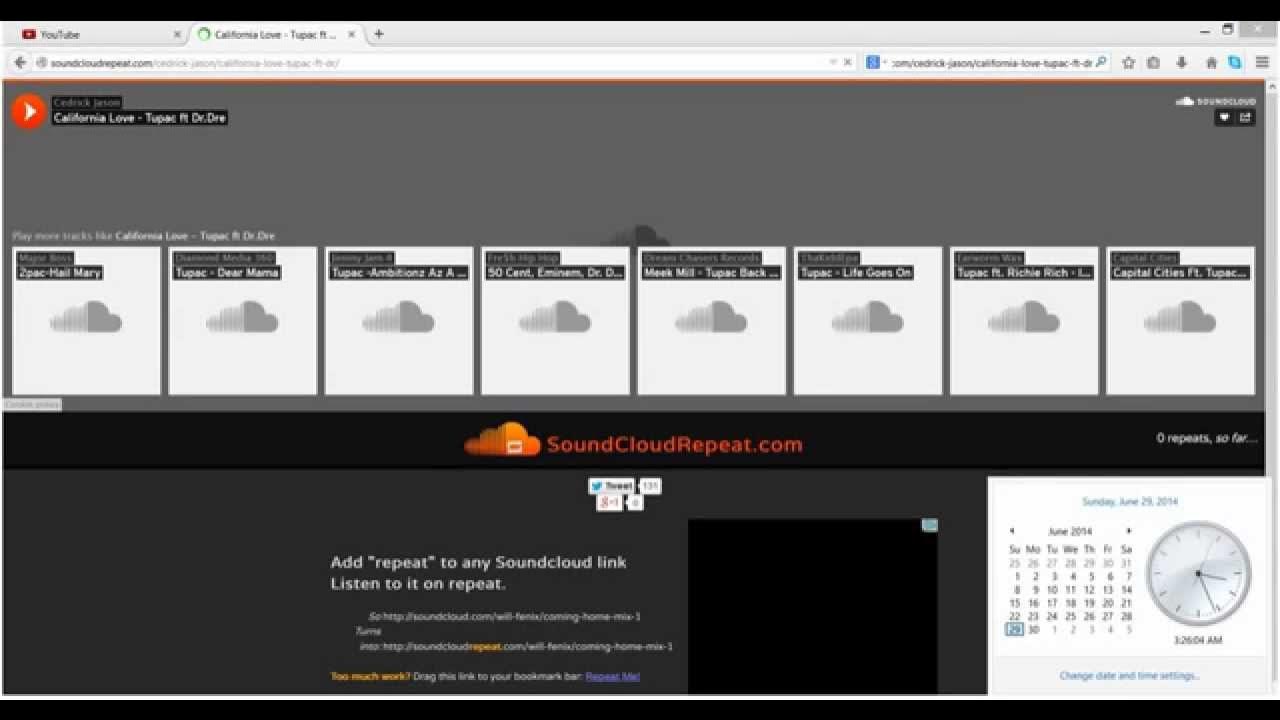Close the YouTube tab

[177, 34]
